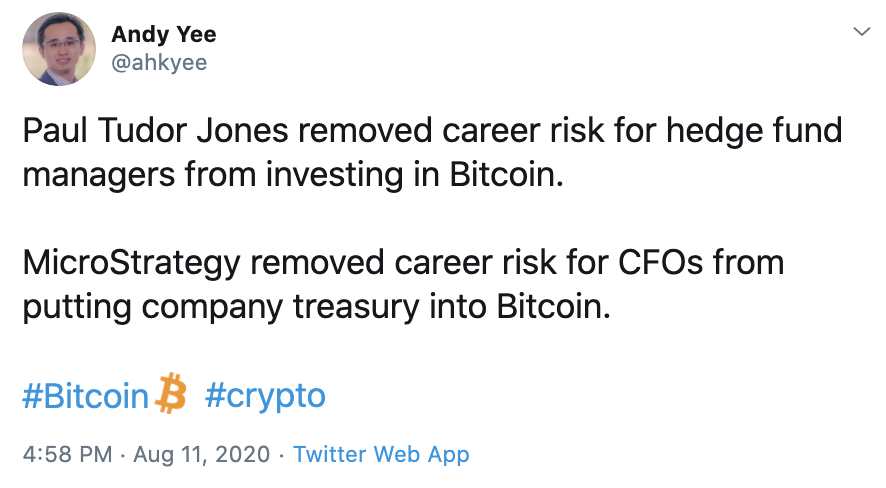Open the Twitter Web App source link
The image size is (886, 488).
tap(381, 455)
